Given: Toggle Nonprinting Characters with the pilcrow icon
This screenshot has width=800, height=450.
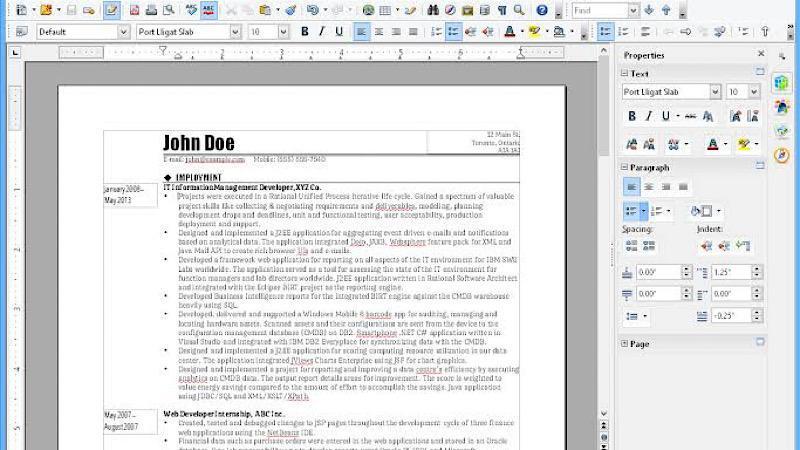Looking at the screenshot, I should [502, 10].
